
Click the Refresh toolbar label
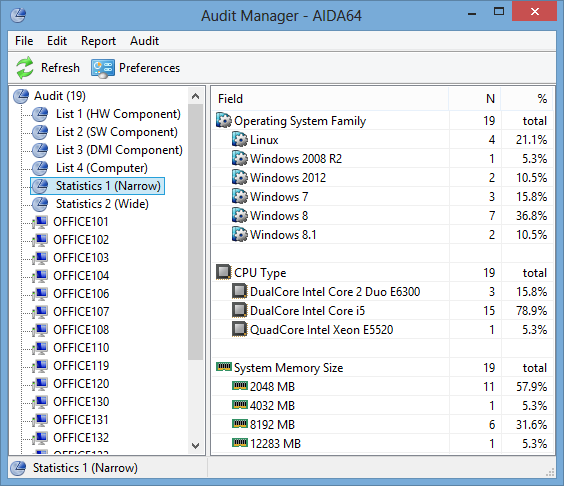coord(60,68)
